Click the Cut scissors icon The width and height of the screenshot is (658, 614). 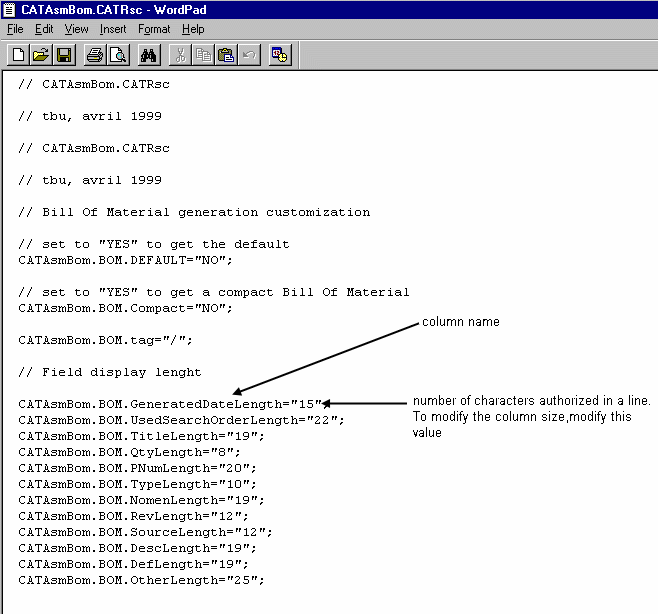click(182, 55)
